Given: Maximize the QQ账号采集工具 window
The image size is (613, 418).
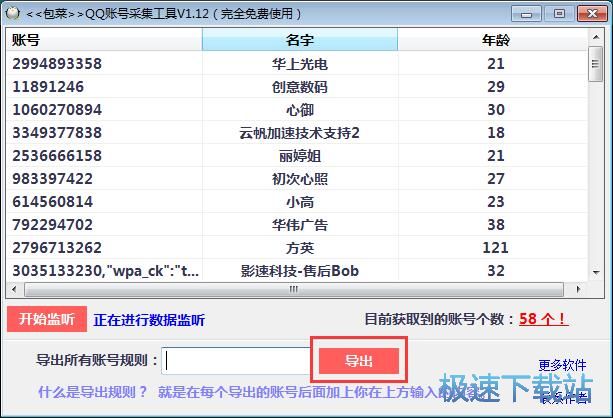Looking at the screenshot, I should click(x=559, y=14).
